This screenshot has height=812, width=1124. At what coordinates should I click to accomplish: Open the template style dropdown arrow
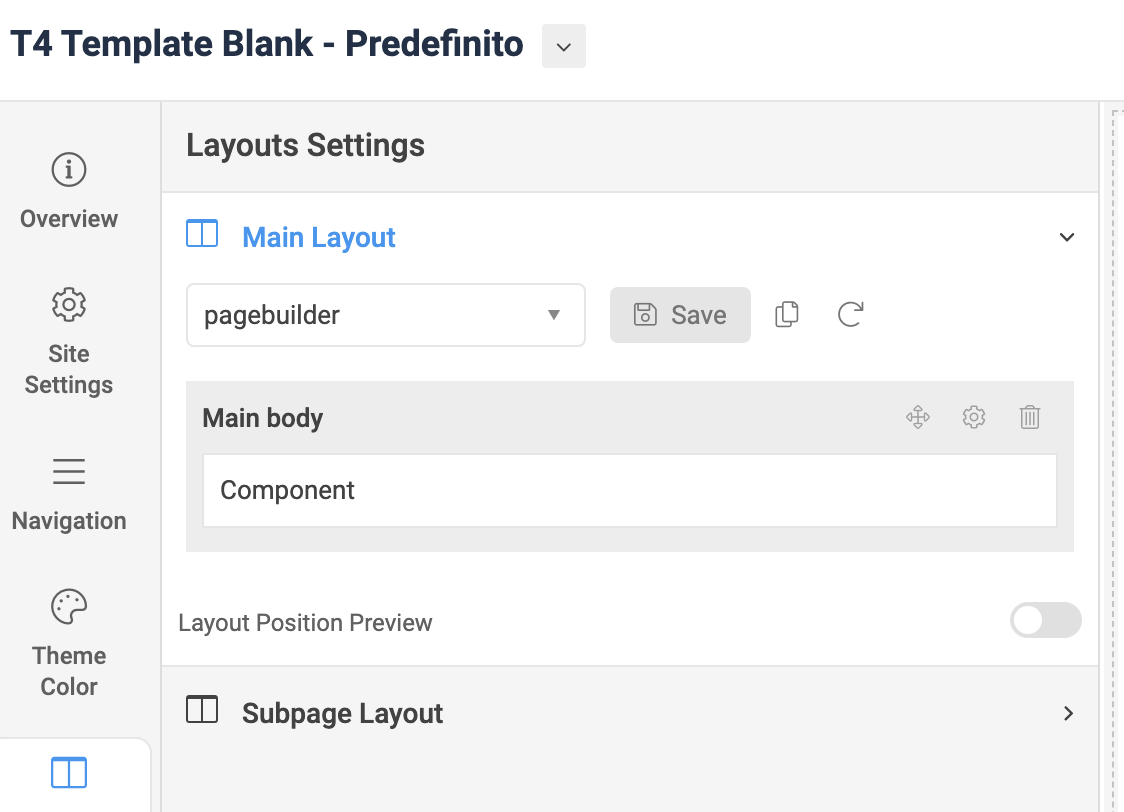564,47
